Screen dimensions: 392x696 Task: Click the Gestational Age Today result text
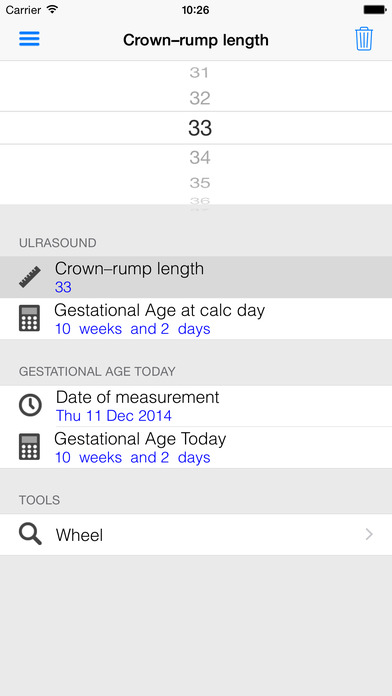[x=132, y=458]
